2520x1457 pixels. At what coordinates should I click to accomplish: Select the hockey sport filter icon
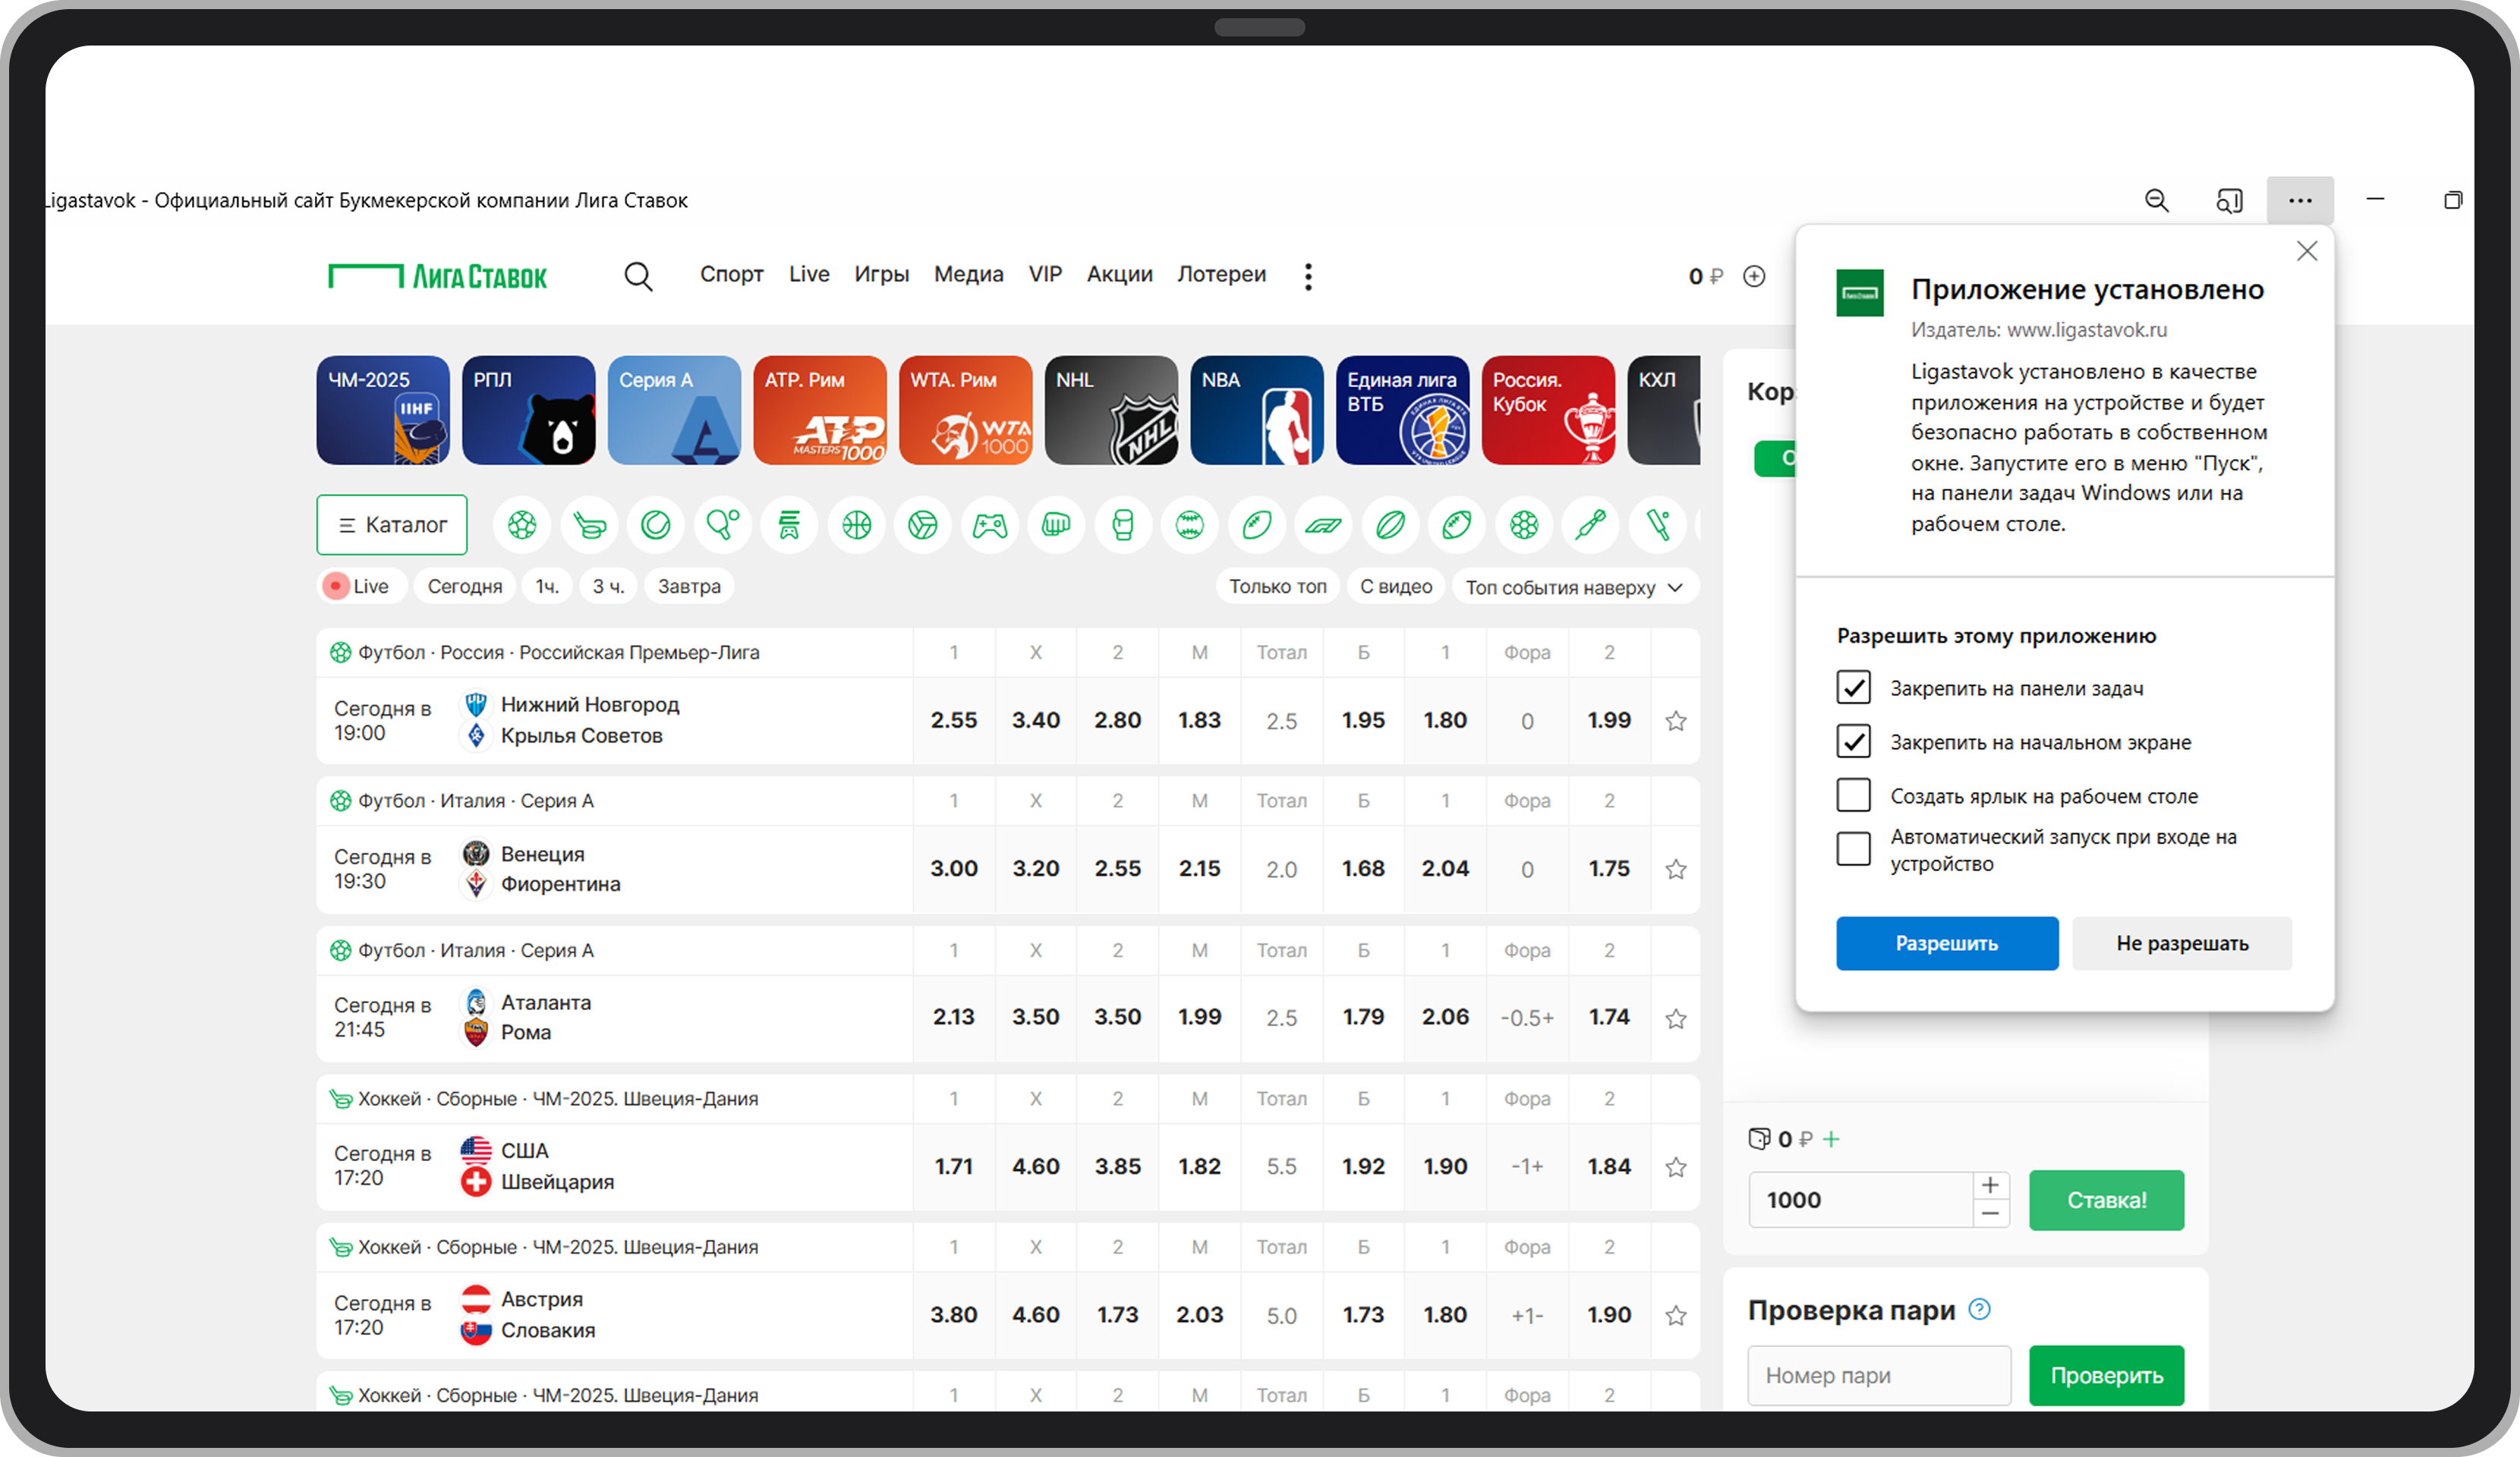pyautogui.click(x=589, y=525)
